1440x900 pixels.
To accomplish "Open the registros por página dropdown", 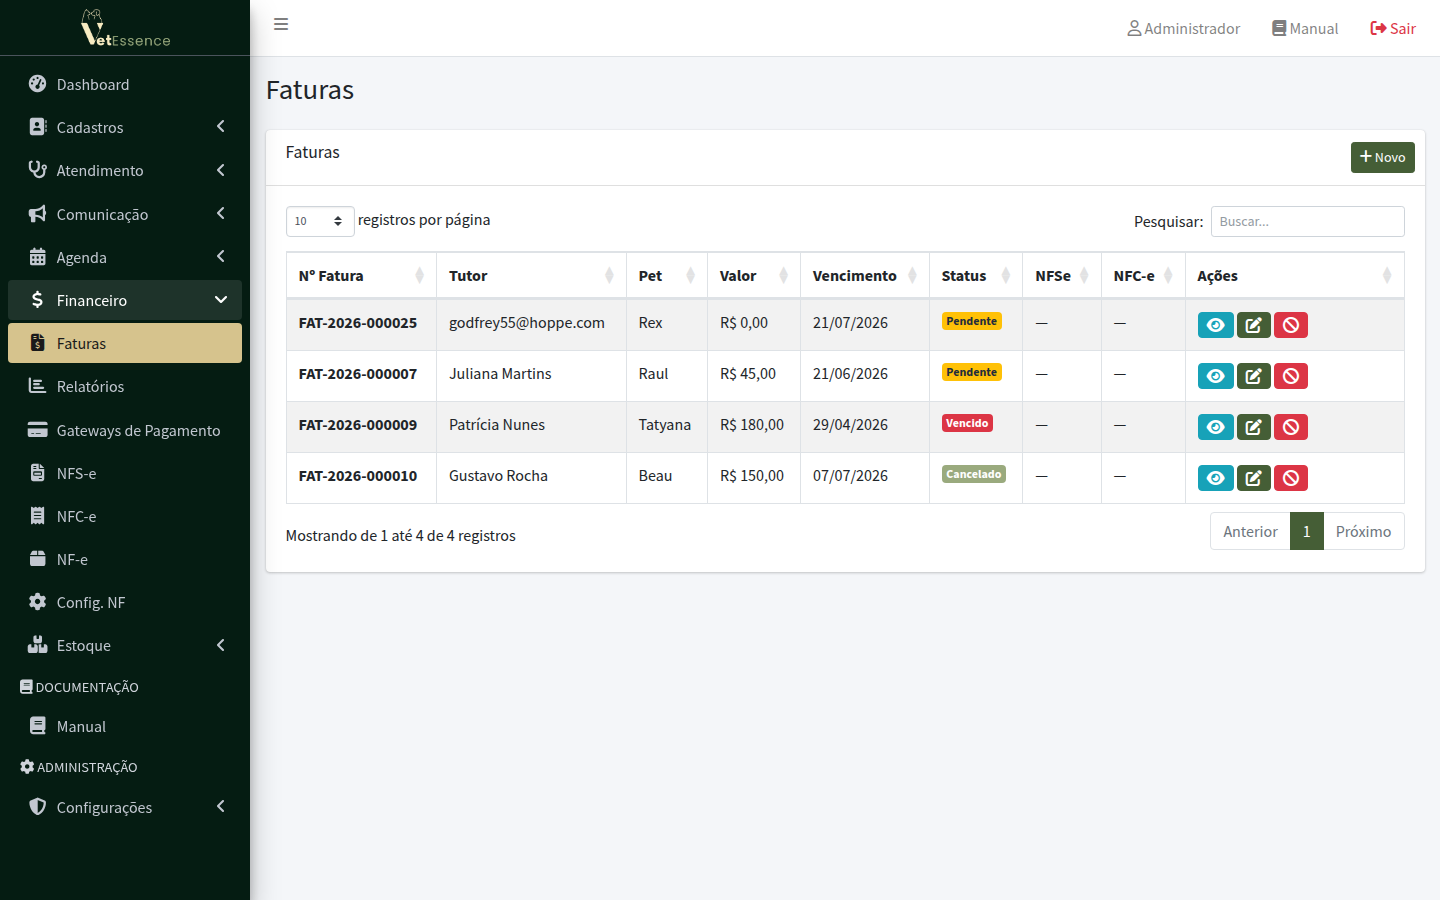I will tap(320, 221).
